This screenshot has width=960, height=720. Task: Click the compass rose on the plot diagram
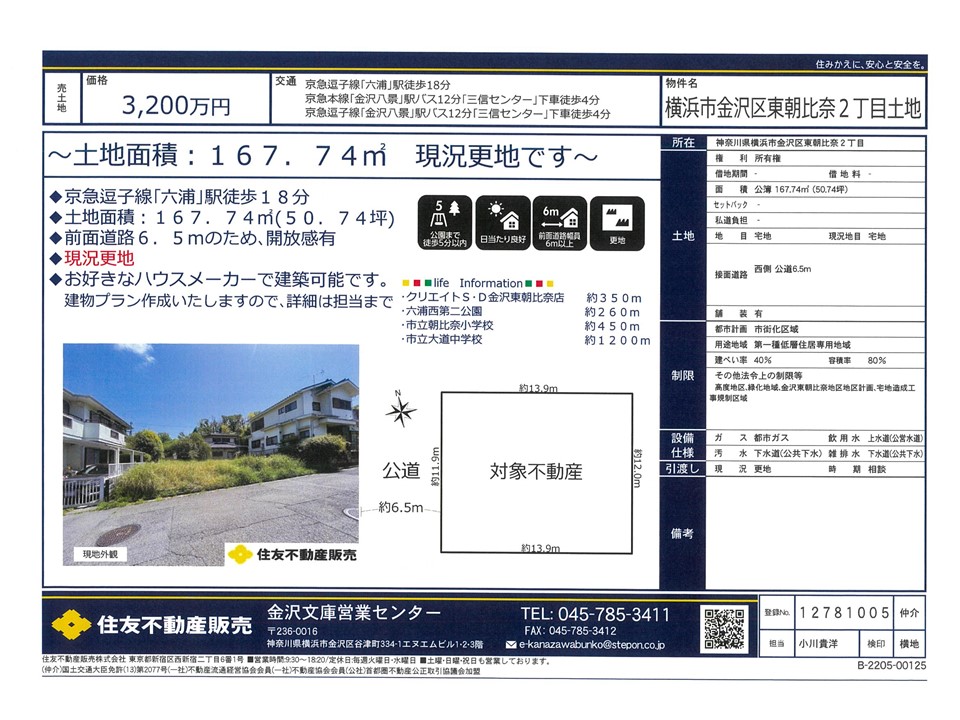pos(403,410)
